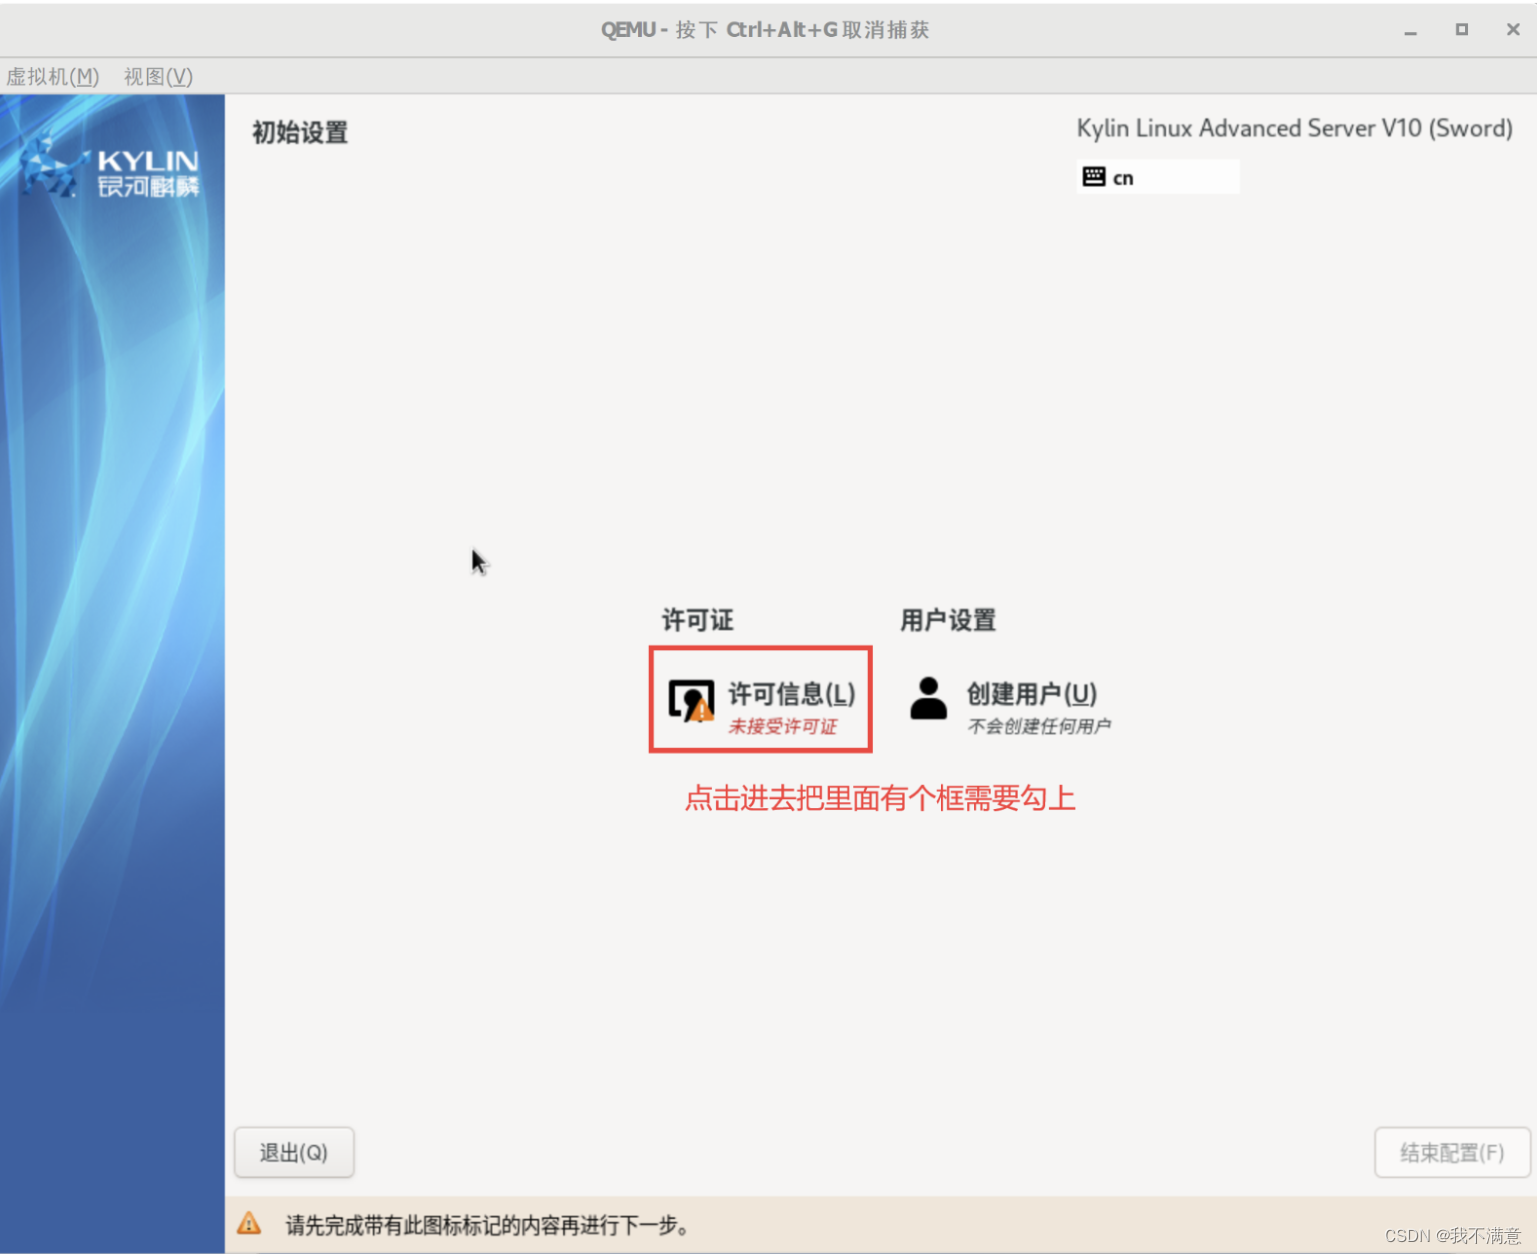The image size is (1537, 1254).
Task: Open 创建用户(U) user creation settings
Action: tap(1010, 704)
